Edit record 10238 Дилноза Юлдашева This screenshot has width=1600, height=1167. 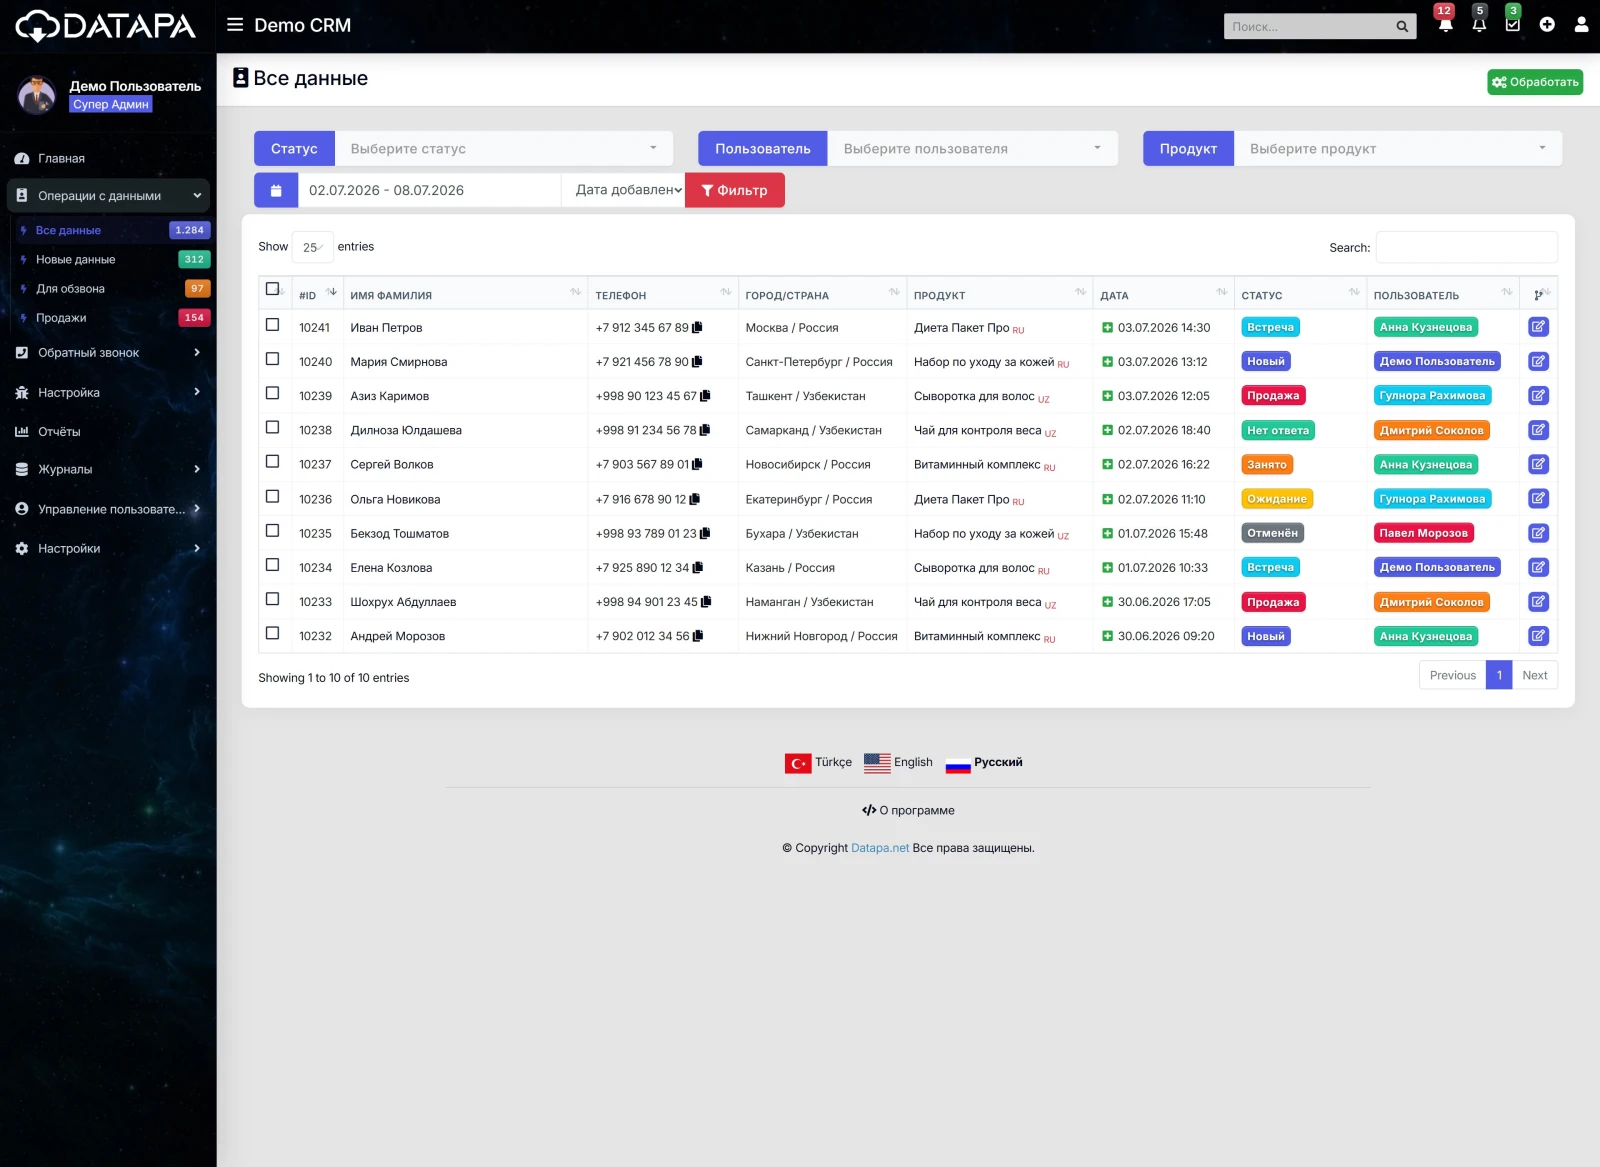[1538, 430]
